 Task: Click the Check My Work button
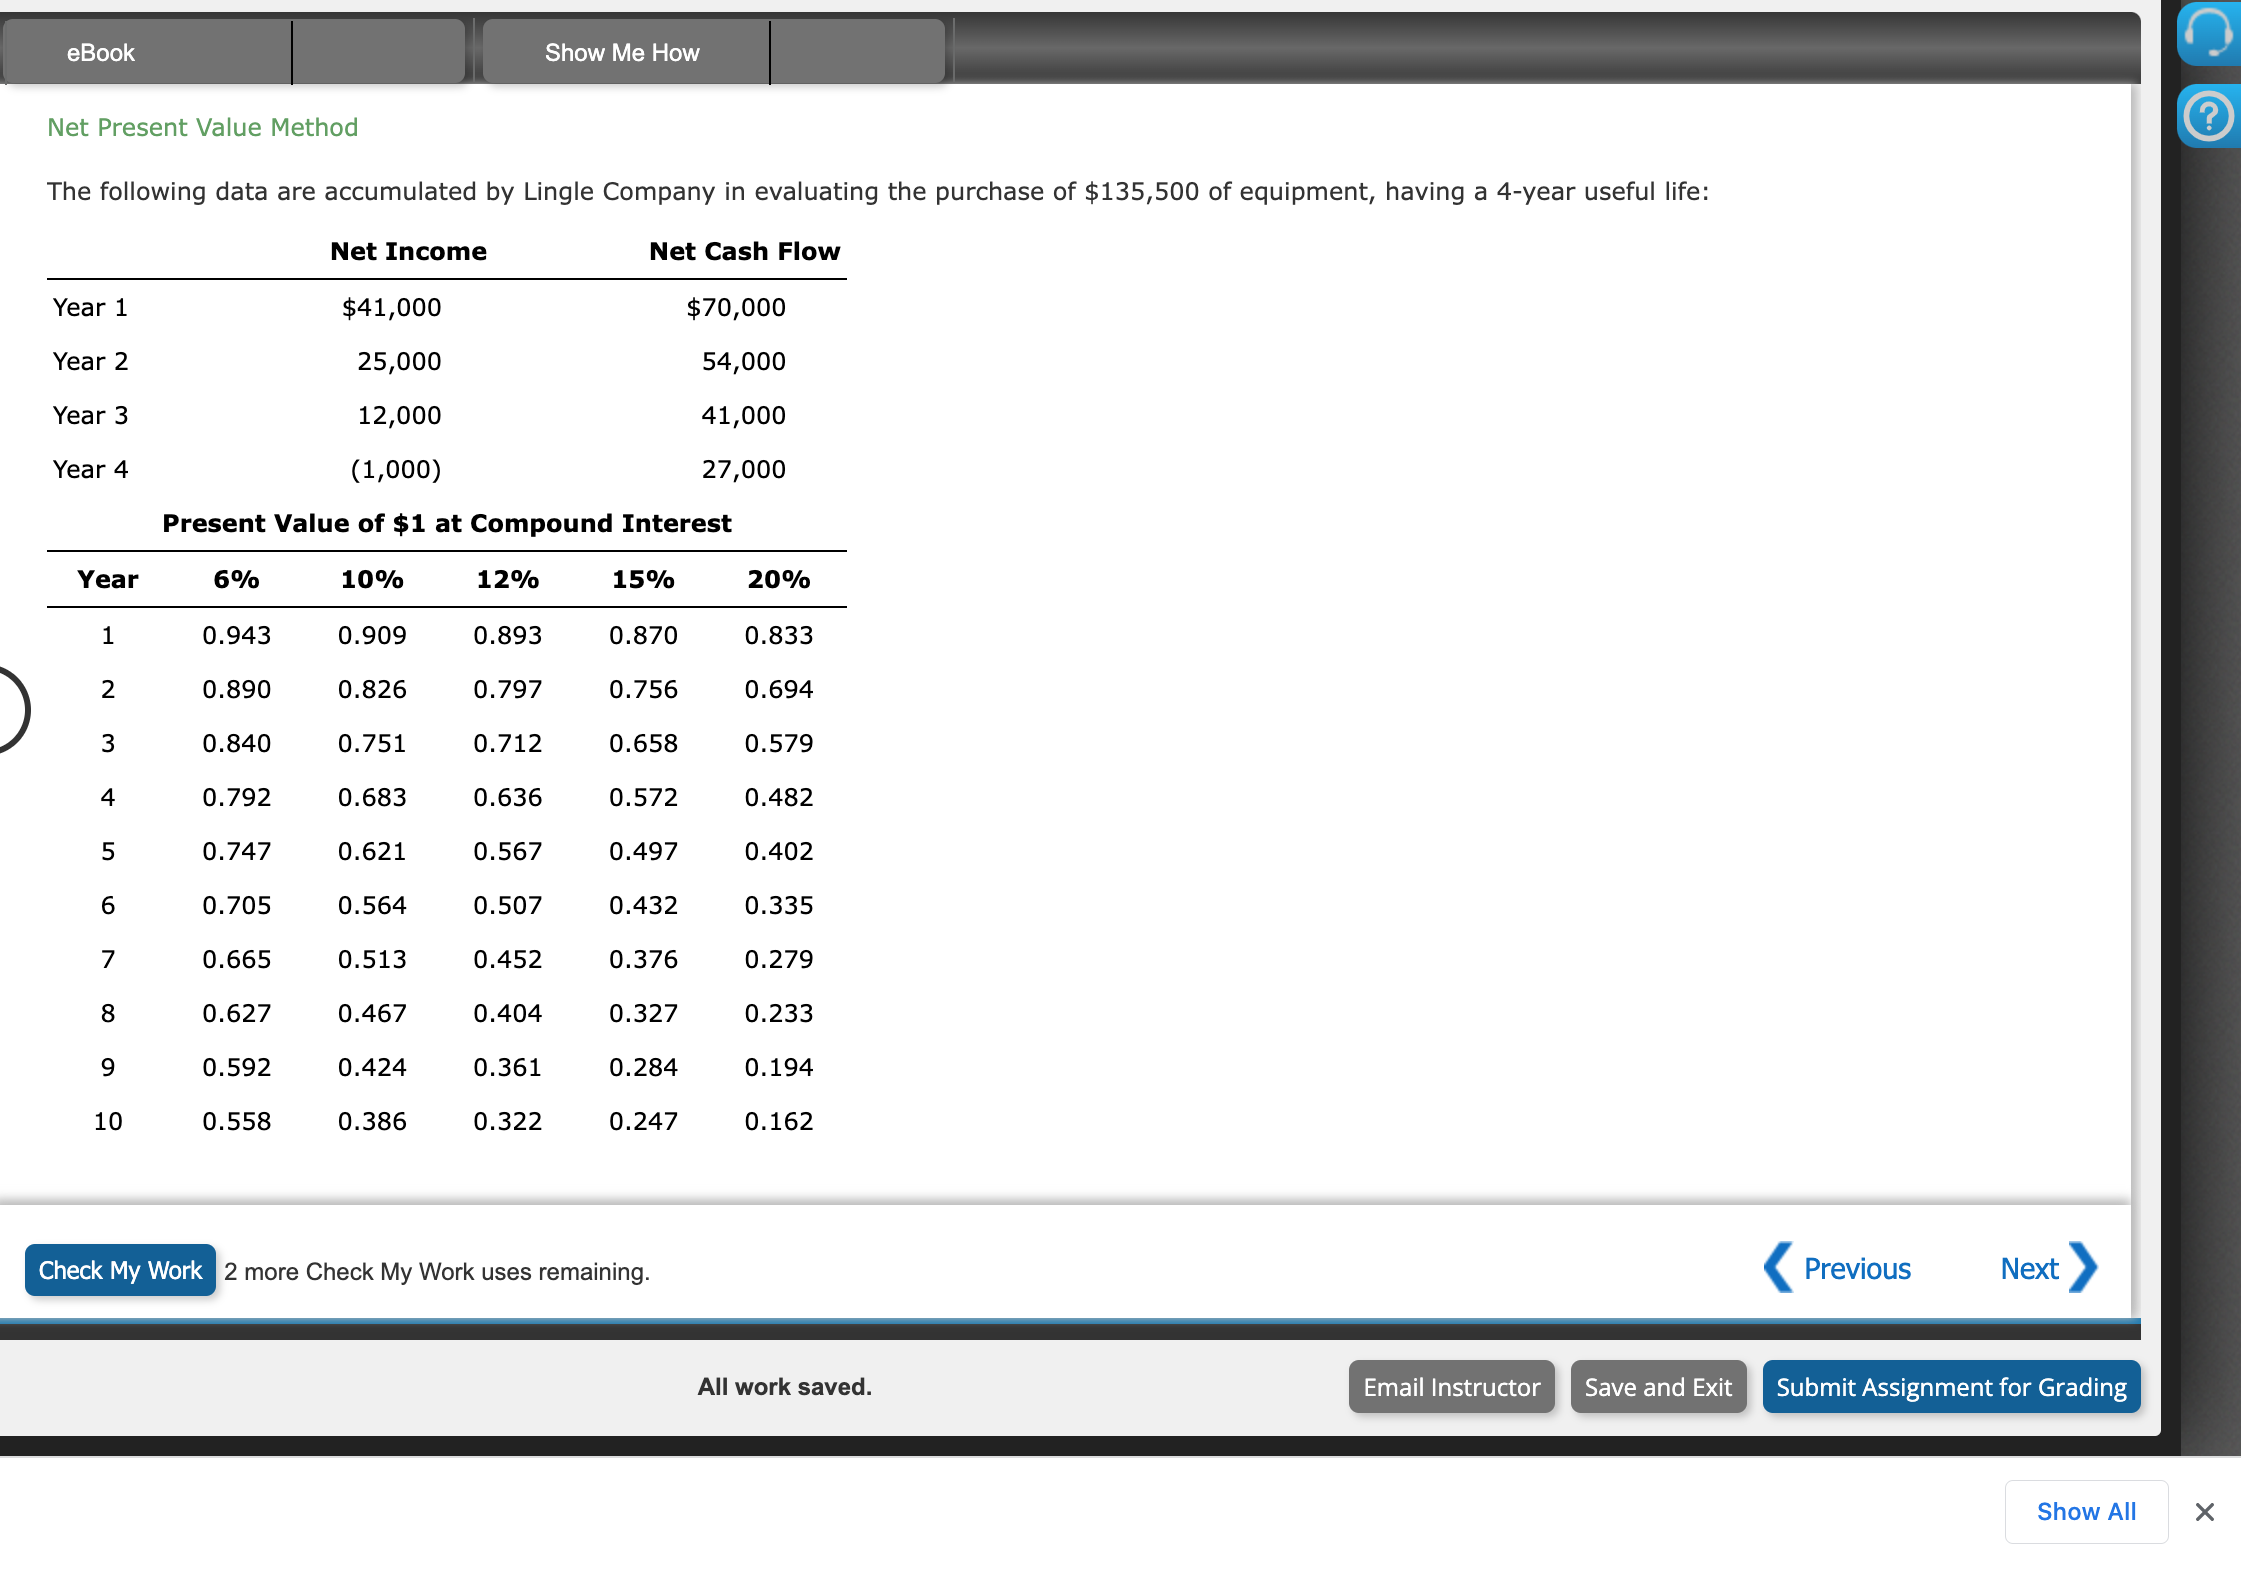[119, 1270]
